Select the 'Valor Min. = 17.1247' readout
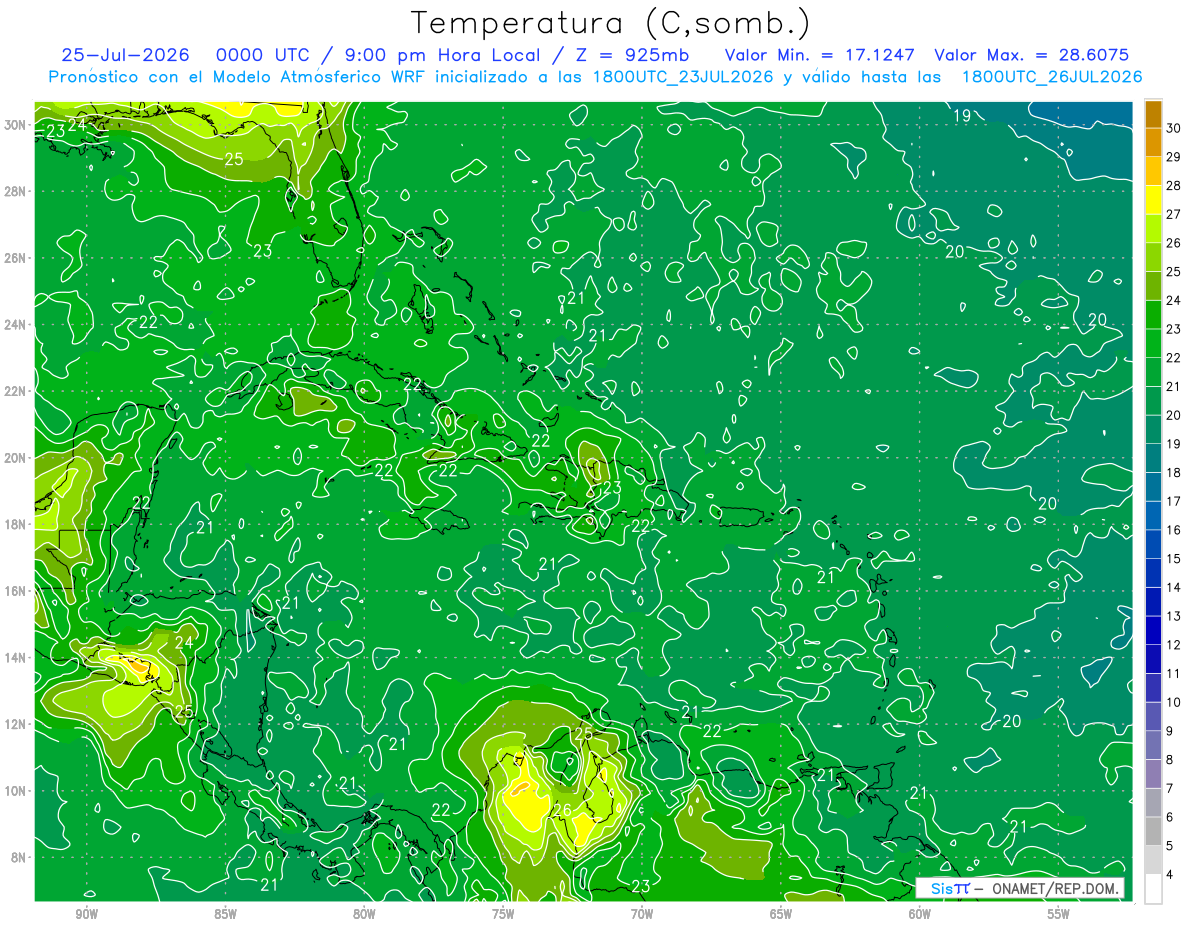The image size is (1200, 927). [820, 55]
